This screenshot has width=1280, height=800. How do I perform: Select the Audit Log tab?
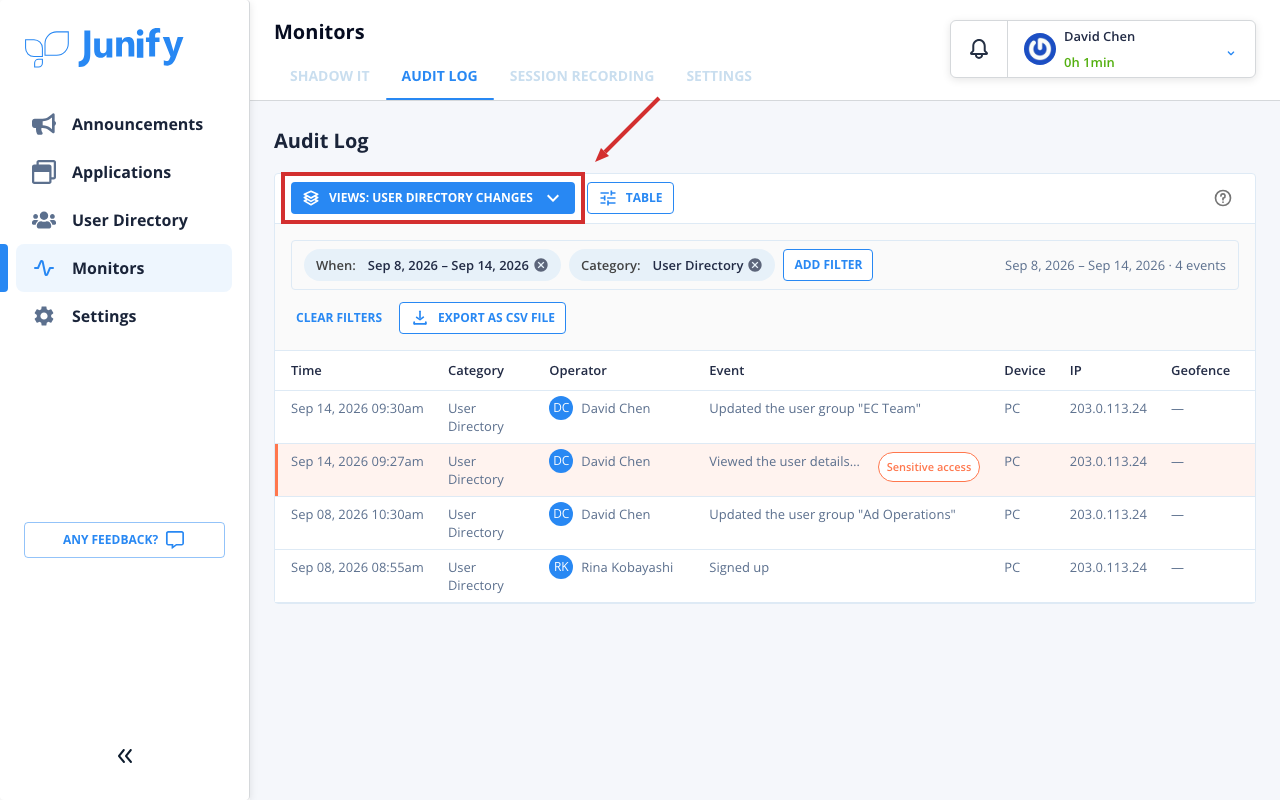click(440, 76)
